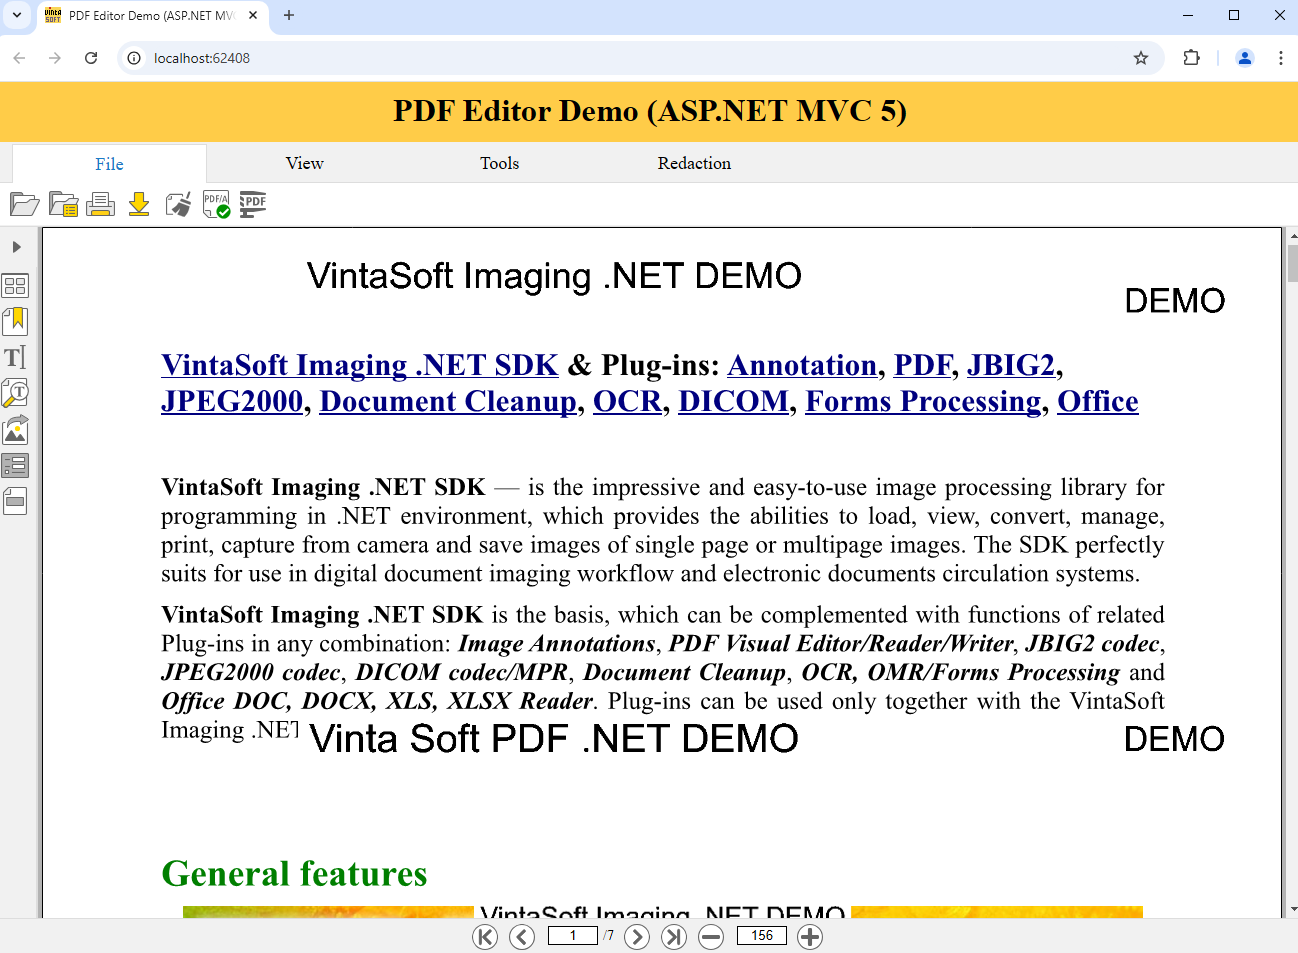The height and width of the screenshot is (953, 1298).
Task: Switch to the View tab
Action: [x=304, y=163]
